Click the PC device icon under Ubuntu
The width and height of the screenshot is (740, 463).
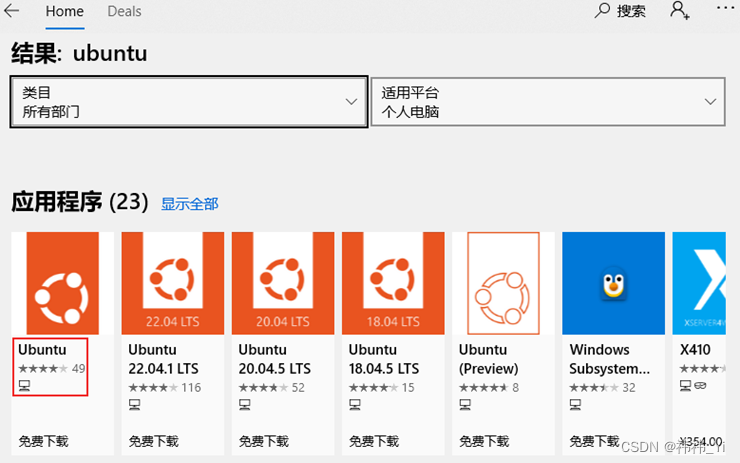click(x=24, y=386)
